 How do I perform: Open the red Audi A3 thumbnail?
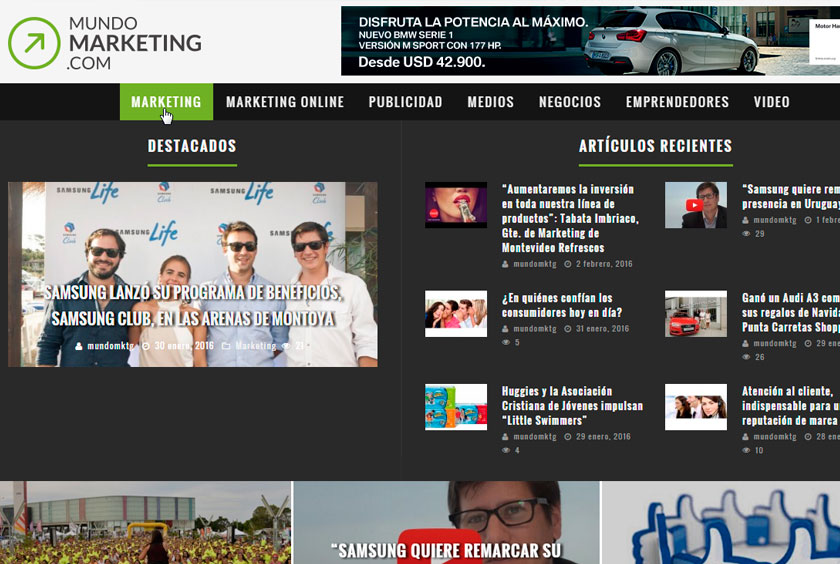[x=696, y=313]
